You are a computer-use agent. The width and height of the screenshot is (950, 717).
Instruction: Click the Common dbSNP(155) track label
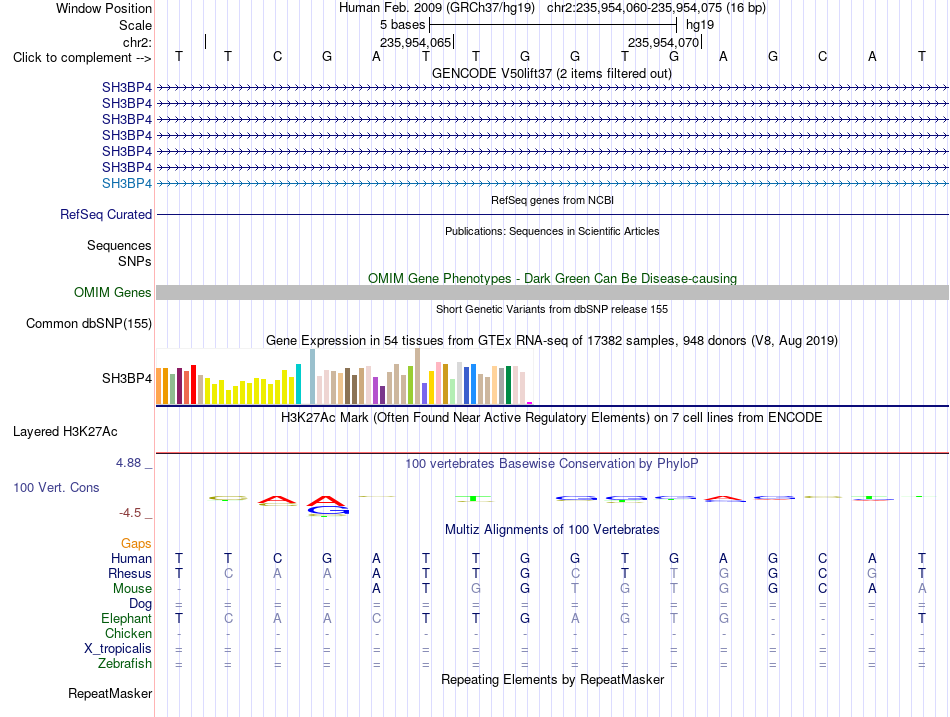click(89, 324)
